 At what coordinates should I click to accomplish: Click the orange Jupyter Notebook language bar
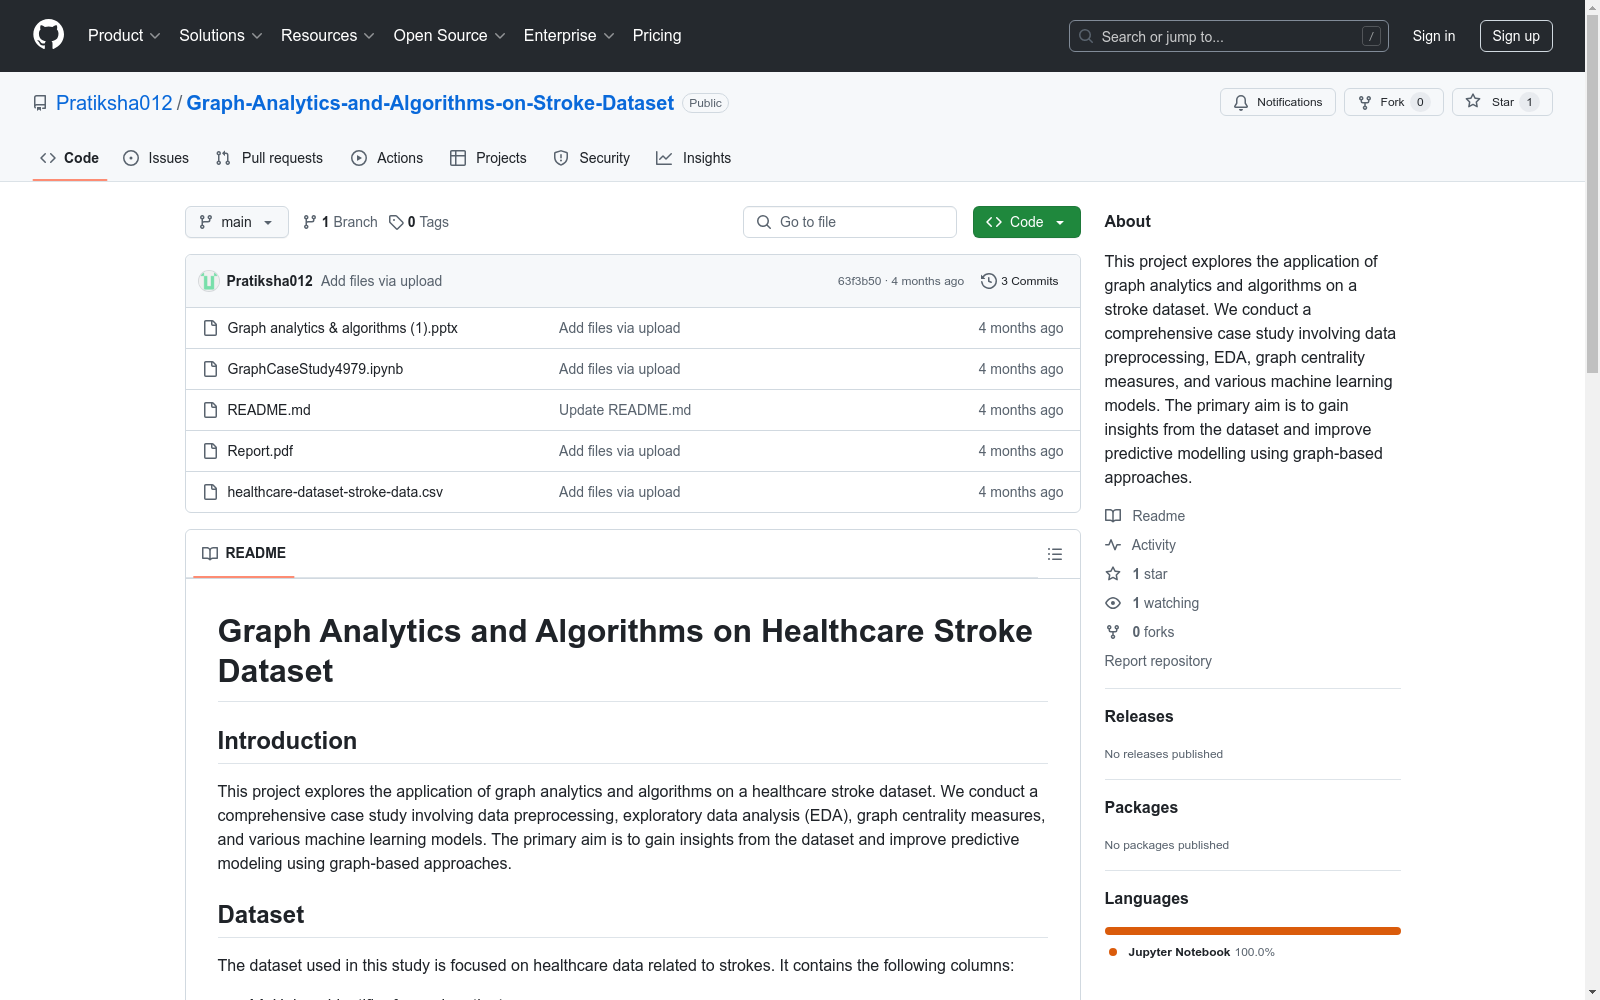pyautogui.click(x=1253, y=931)
